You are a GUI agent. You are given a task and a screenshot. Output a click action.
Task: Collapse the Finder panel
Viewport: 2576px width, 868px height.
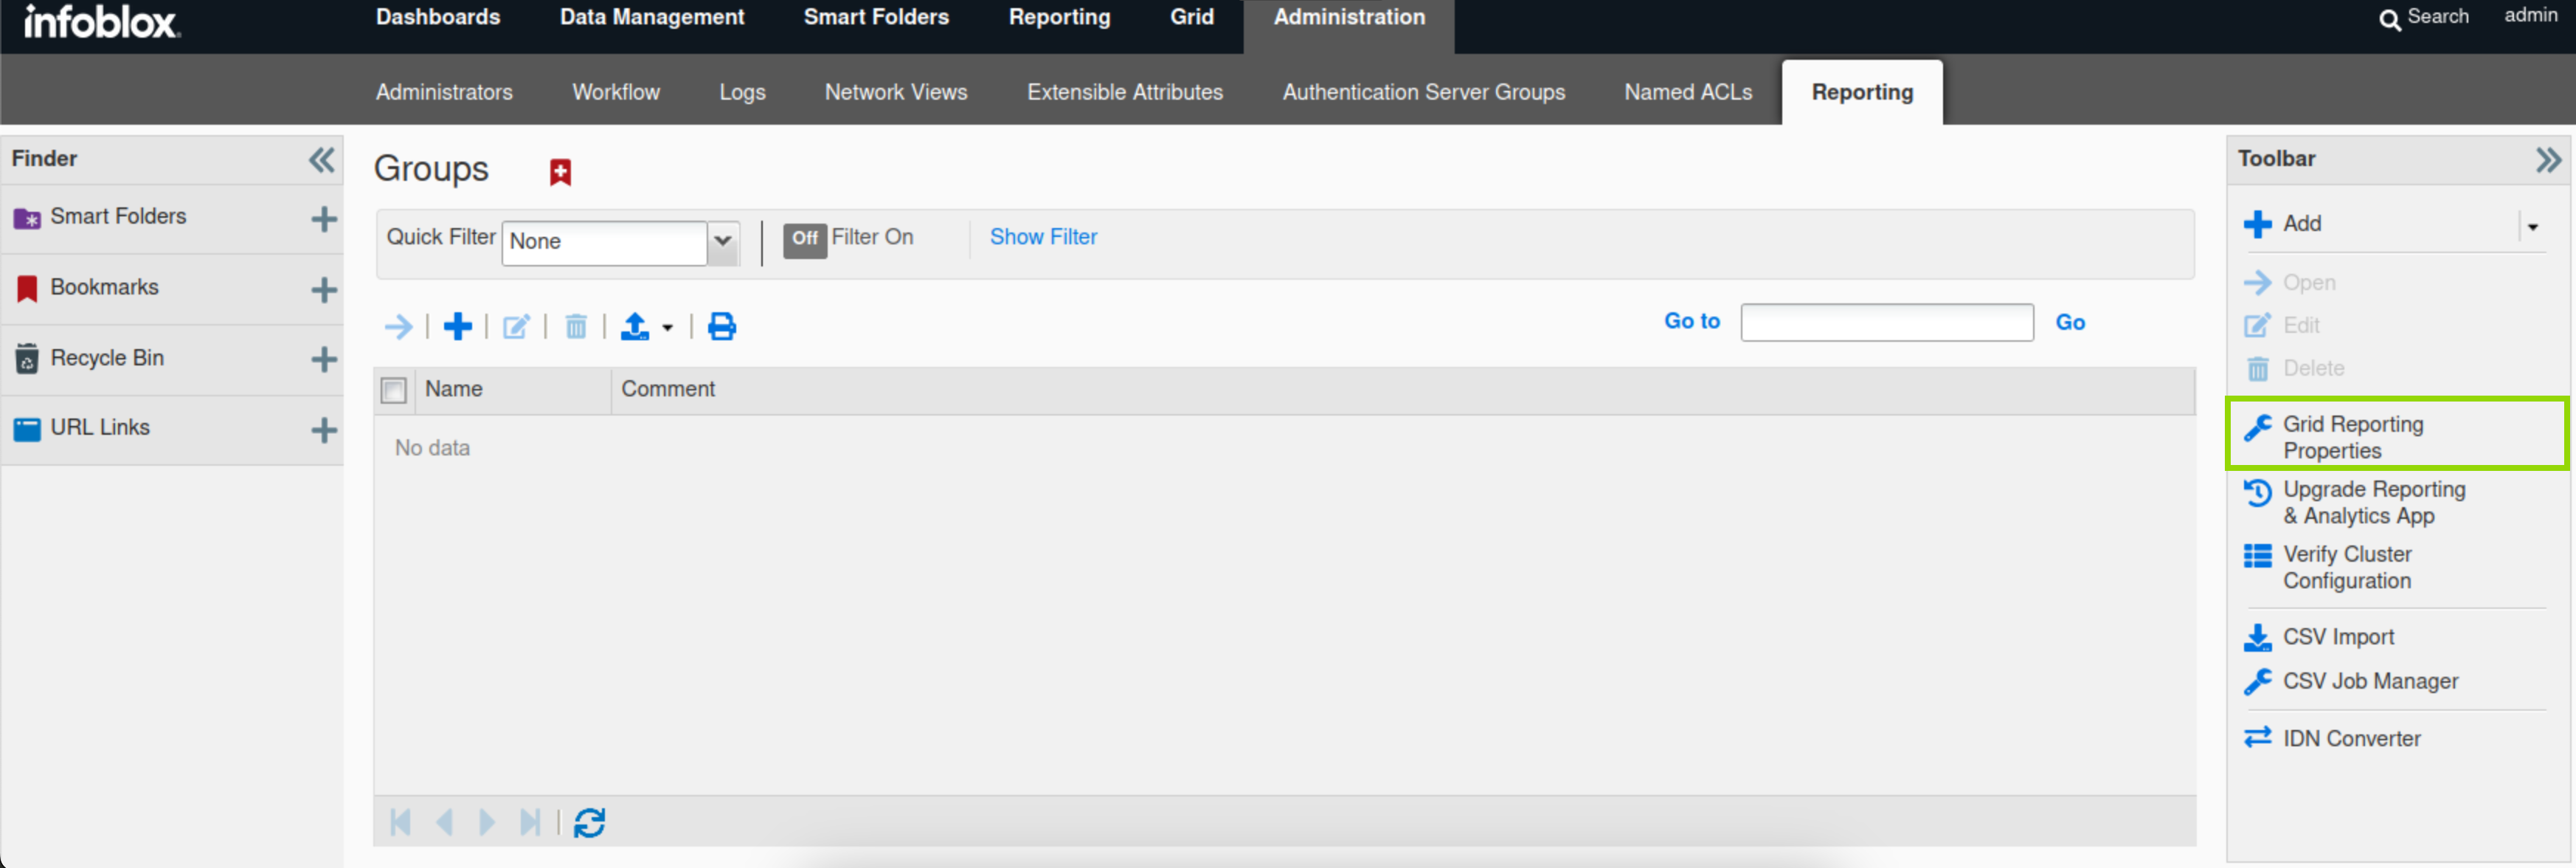321,159
